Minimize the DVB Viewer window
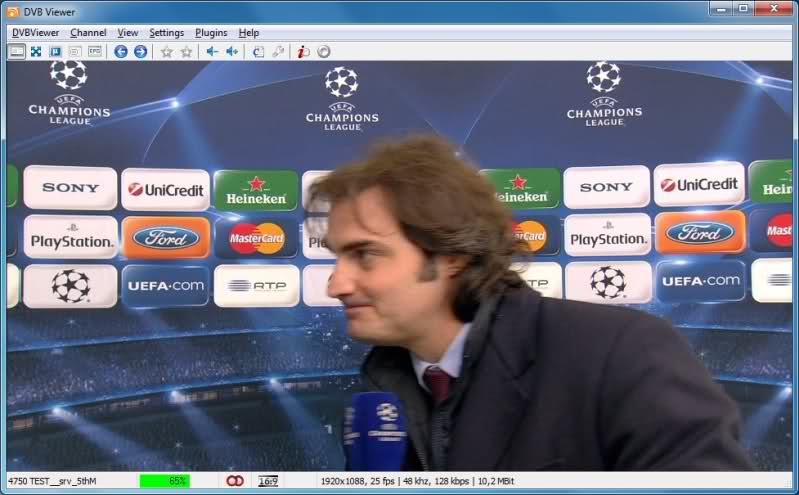This screenshot has width=799, height=495. (x=722, y=8)
